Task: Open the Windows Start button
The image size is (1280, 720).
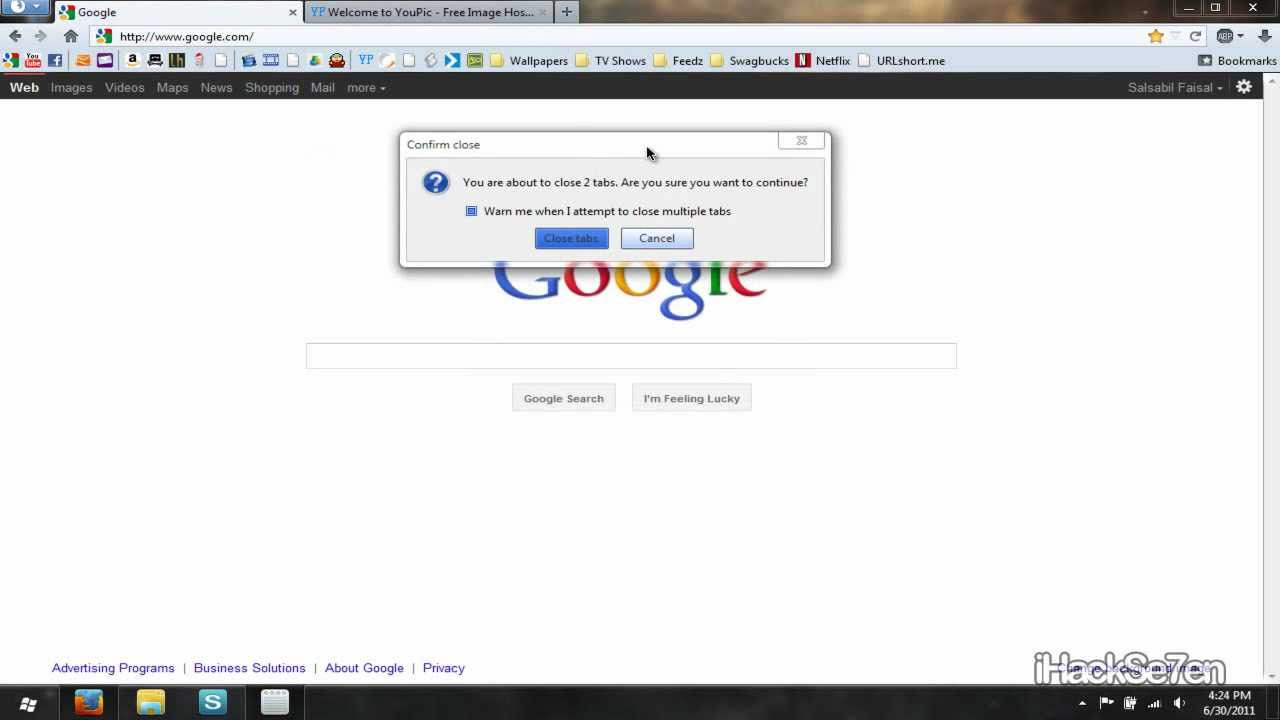Action: coord(28,703)
